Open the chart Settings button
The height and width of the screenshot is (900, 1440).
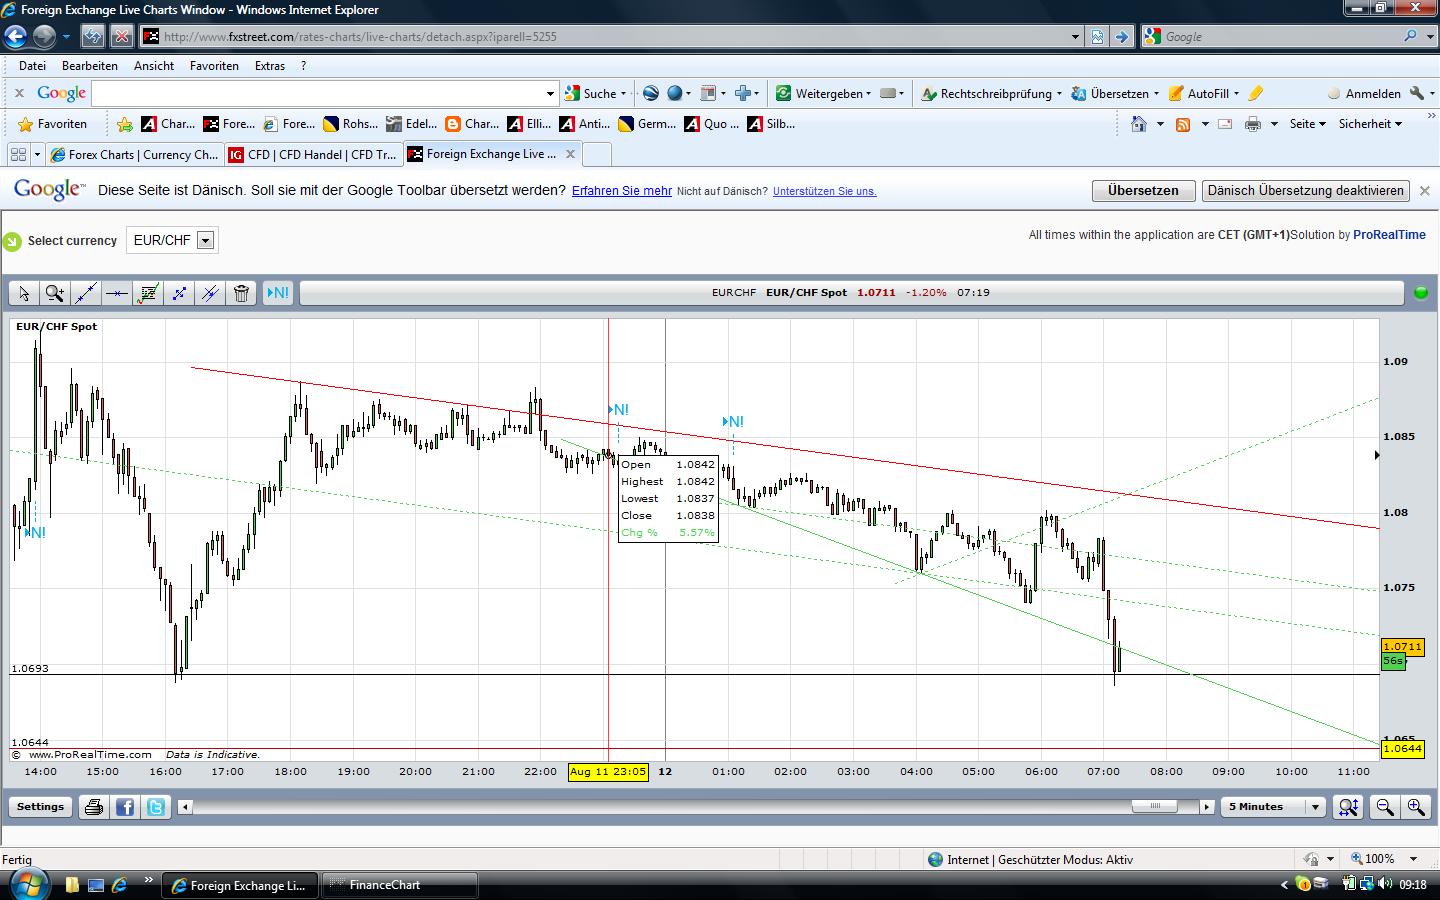click(x=40, y=807)
